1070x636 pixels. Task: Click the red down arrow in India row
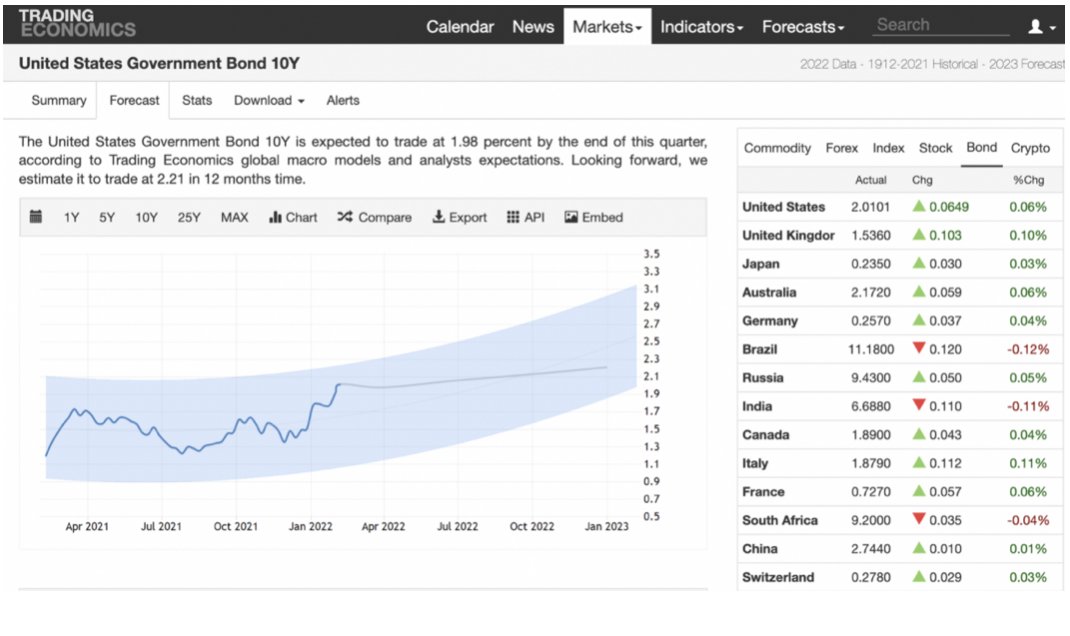coord(919,405)
